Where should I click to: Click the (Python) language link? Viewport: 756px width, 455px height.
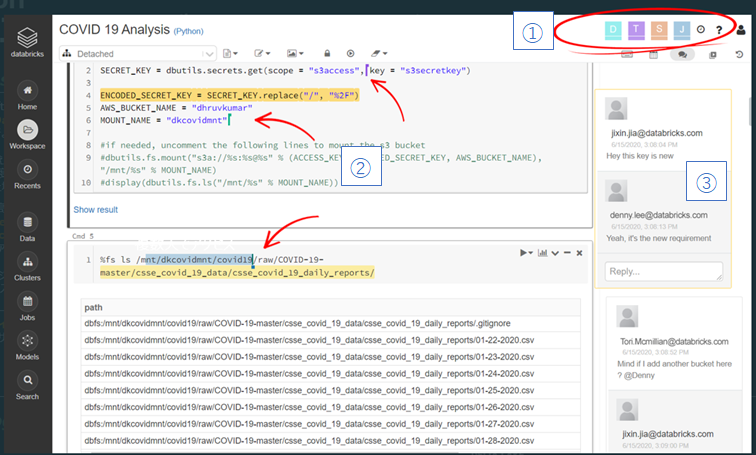pos(189,31)
